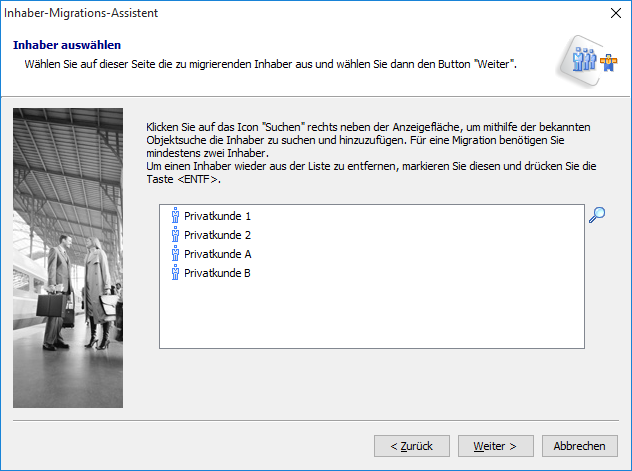The width and height of the screenshot is (632, 471).
Task: Click the train station photo on the left
Action: tap(68, 258)
